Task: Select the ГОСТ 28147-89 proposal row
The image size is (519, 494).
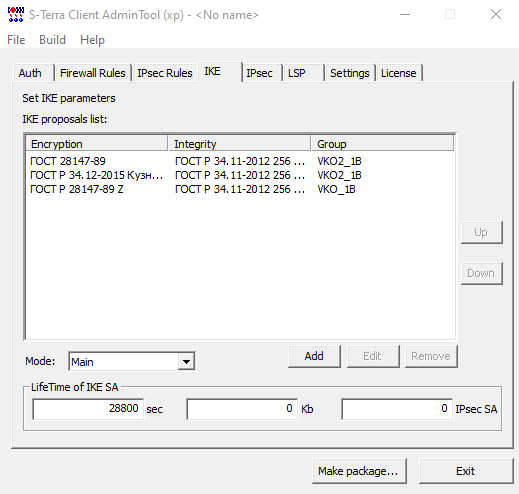Action: [x=240, y=161]
